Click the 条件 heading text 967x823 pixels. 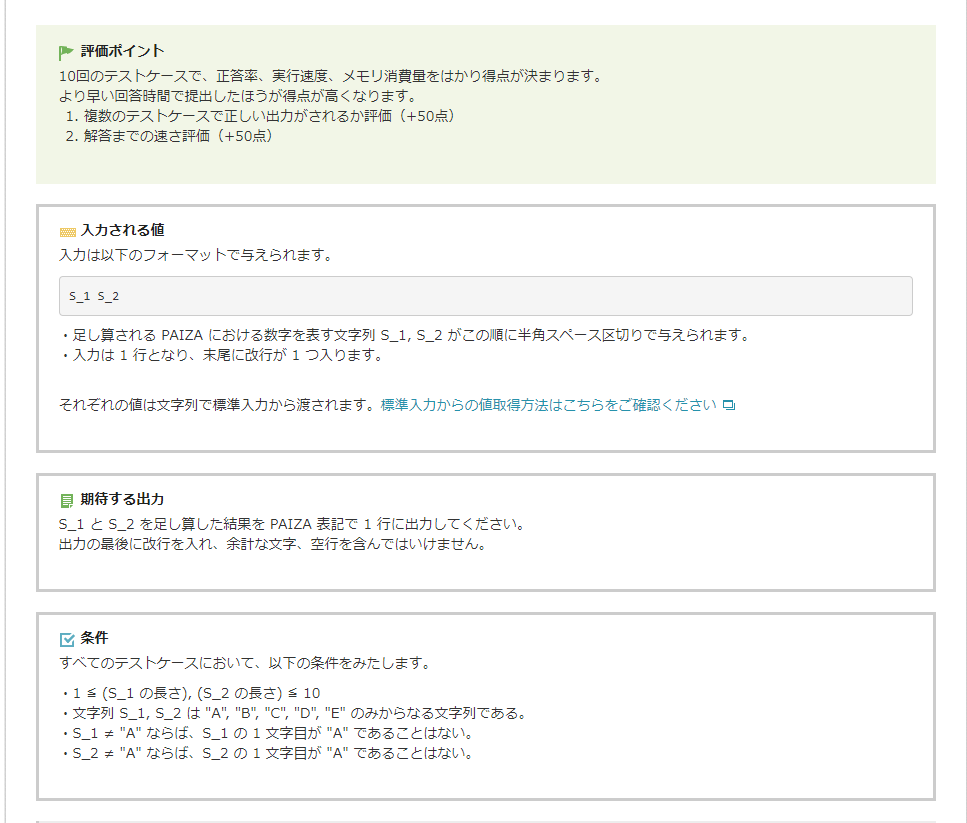point(94,638)
